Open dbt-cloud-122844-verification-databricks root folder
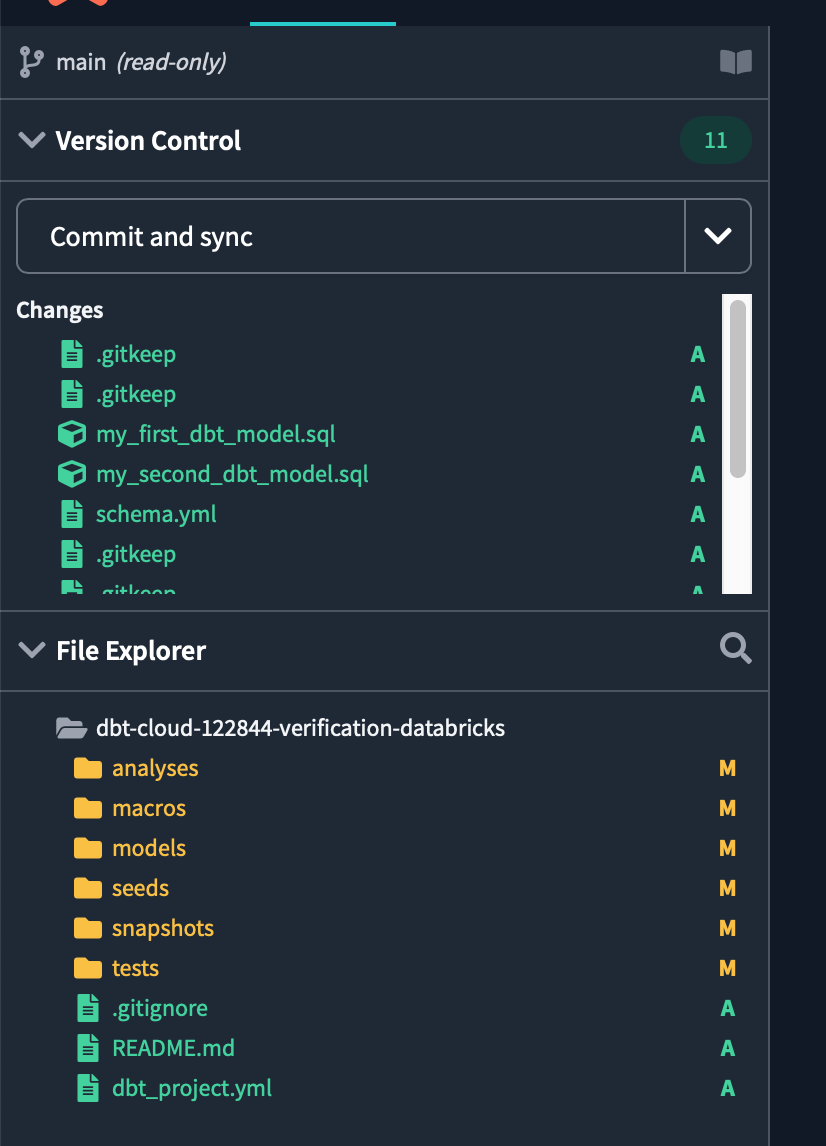826x1146 pixels. coord(300,728)
